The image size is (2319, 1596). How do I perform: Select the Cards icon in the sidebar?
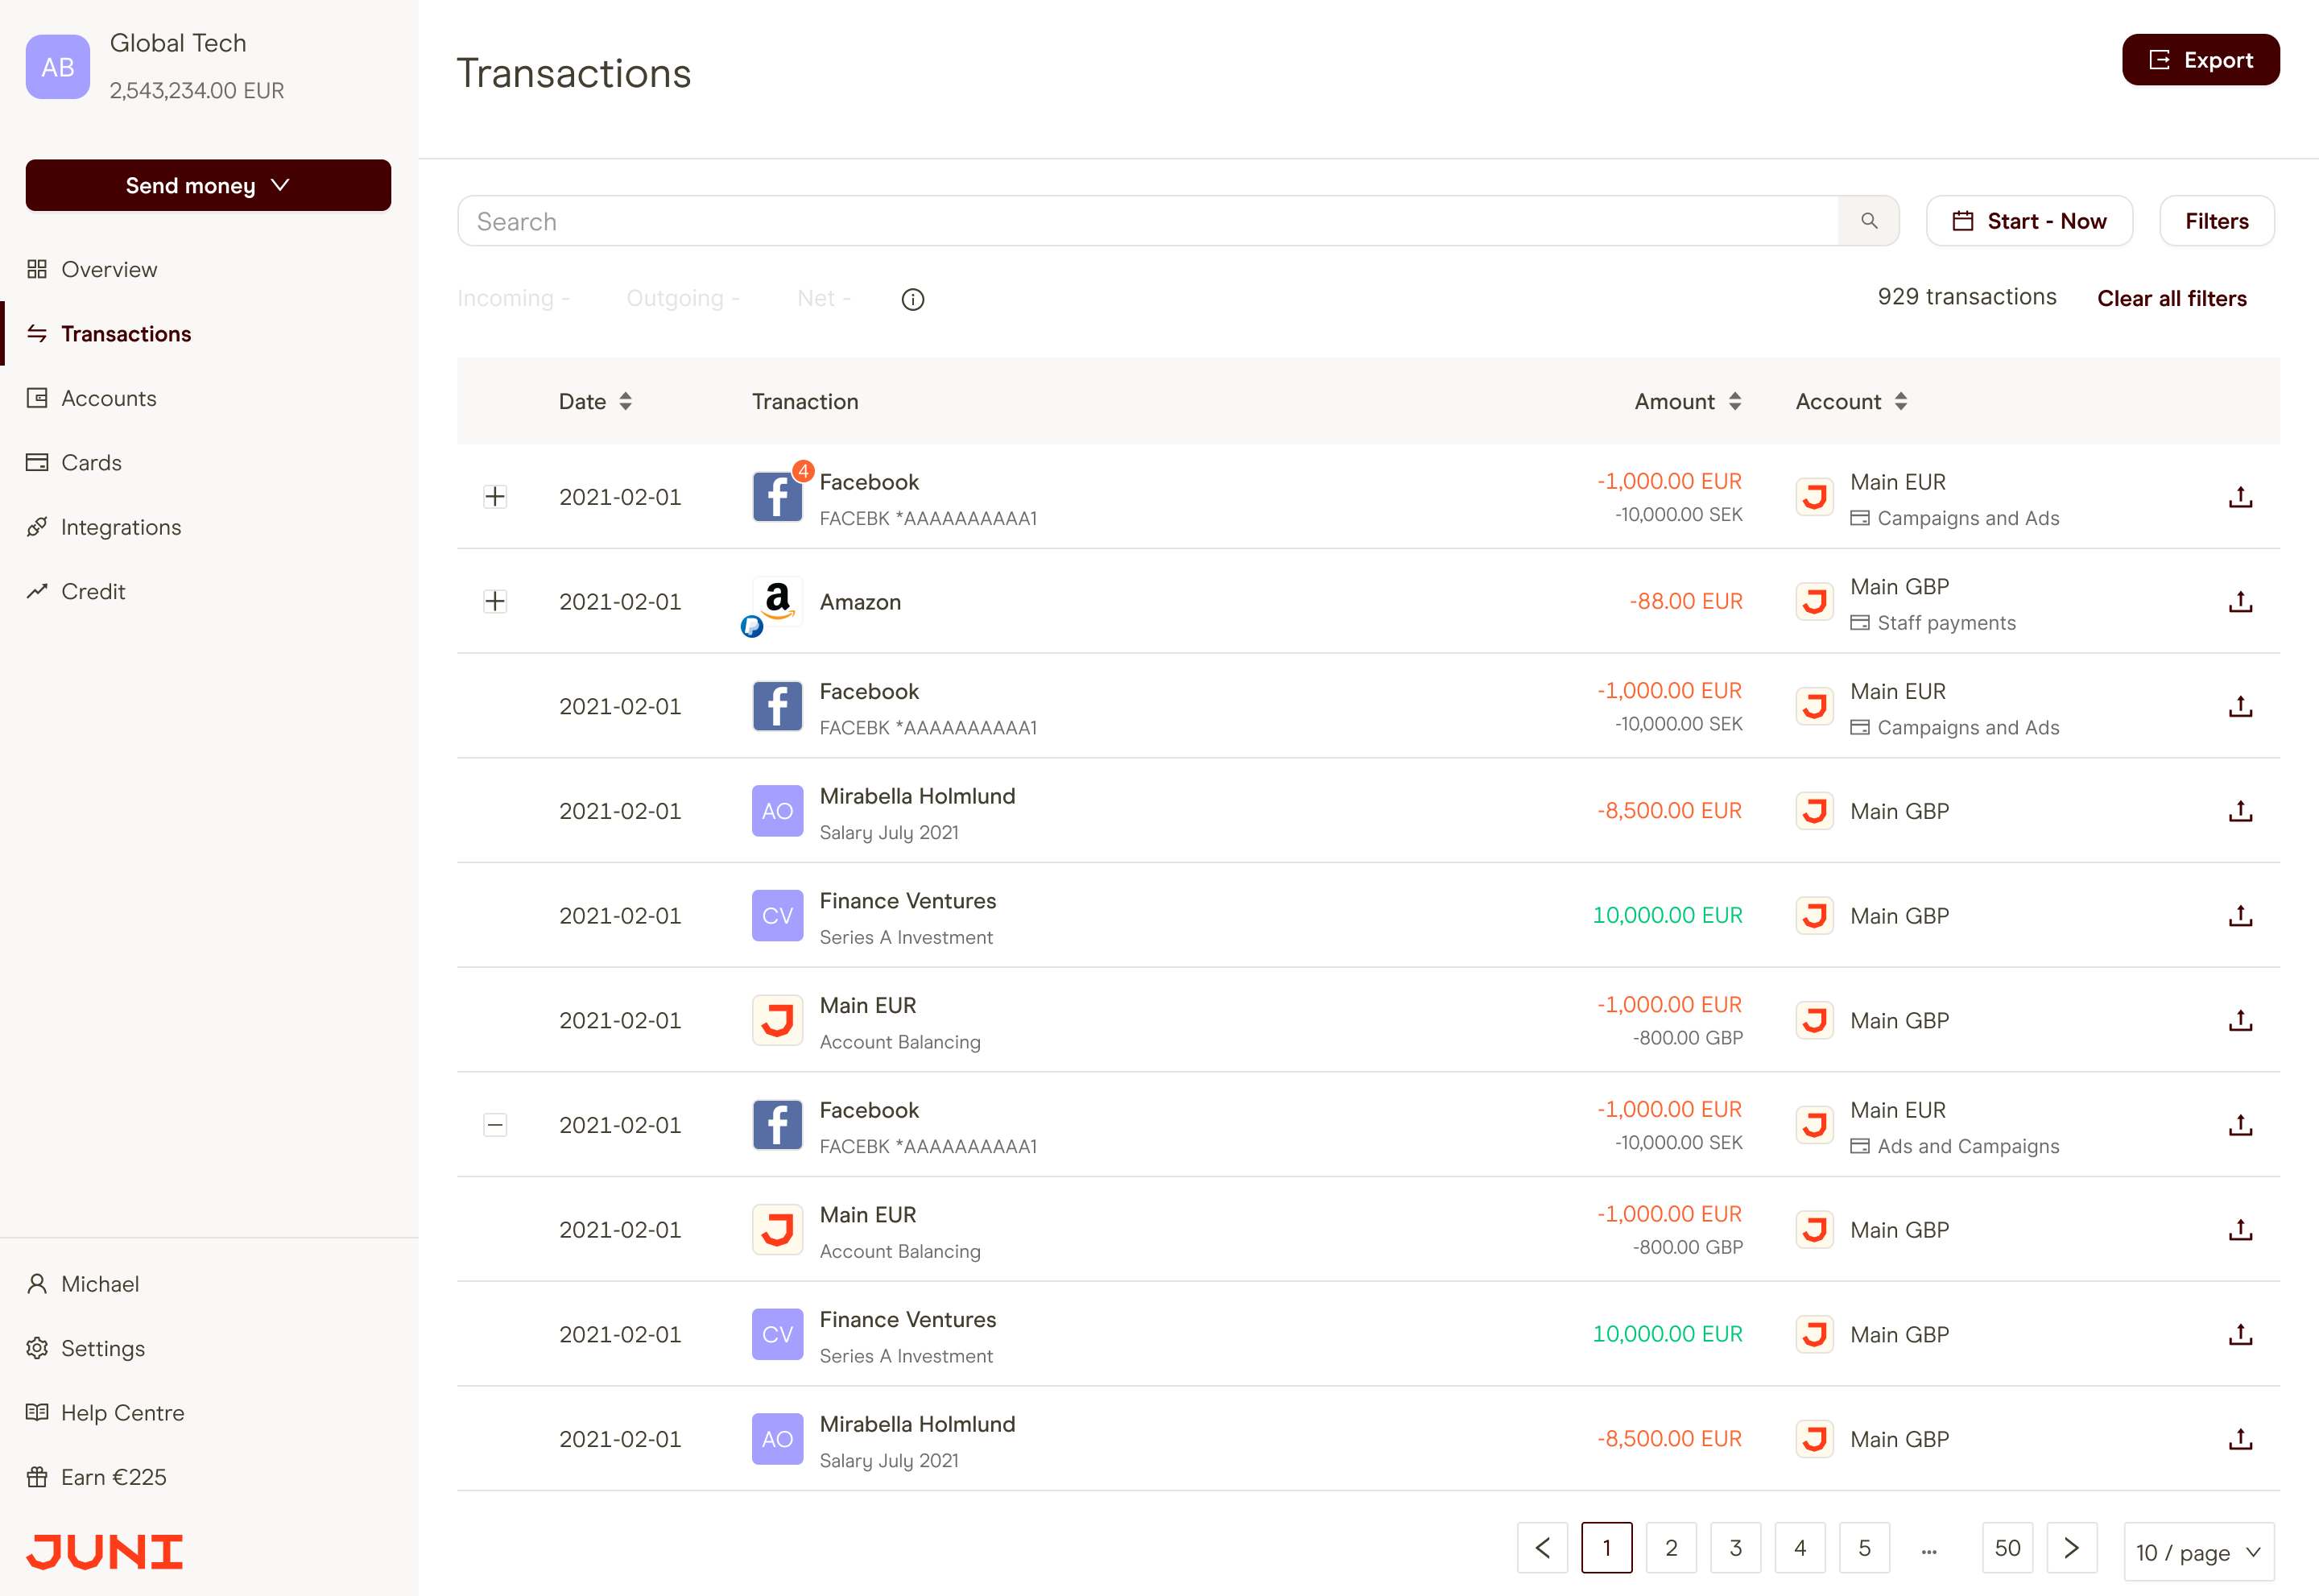click(37, 462)
